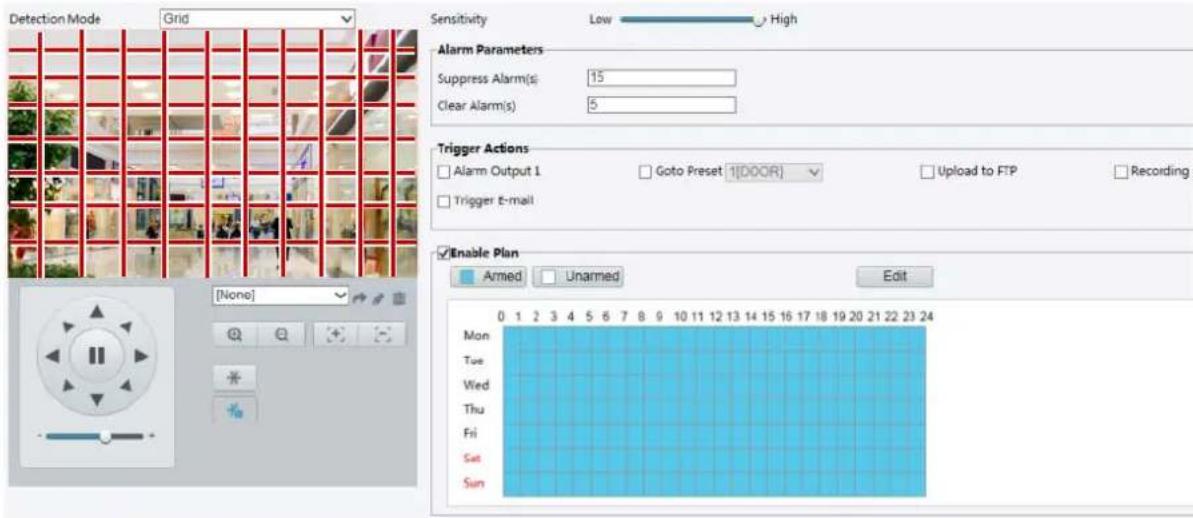Click the blue settings icon below asterisk
Screen dimensions: 1193x518
pyautogui.click(x=234, y=410)
